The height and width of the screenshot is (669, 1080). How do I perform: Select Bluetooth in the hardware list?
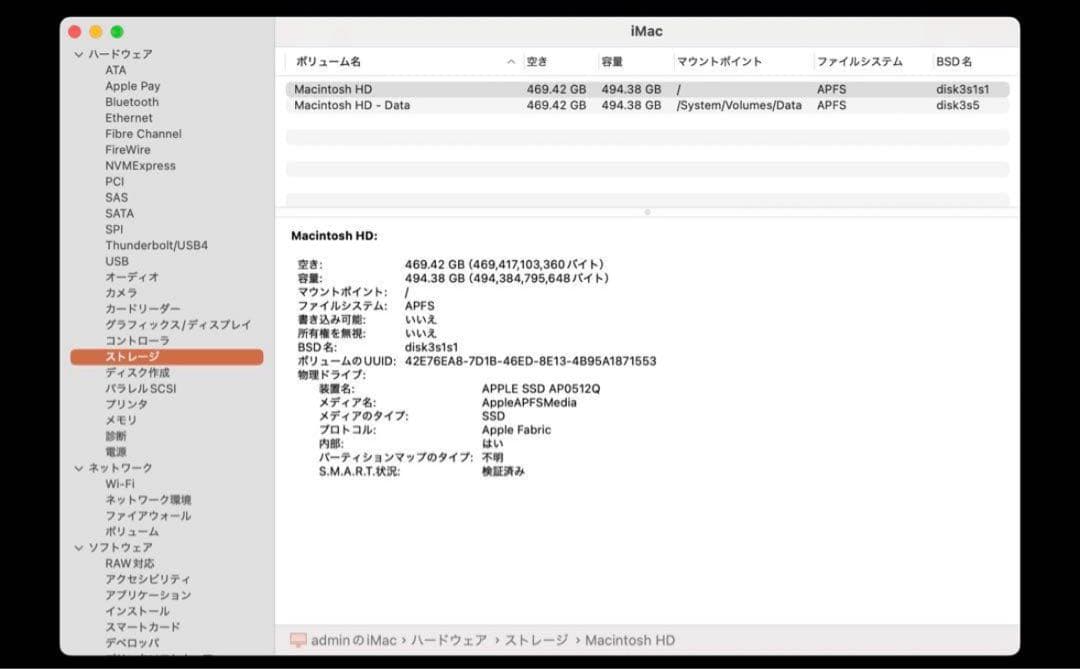point(131,102)
